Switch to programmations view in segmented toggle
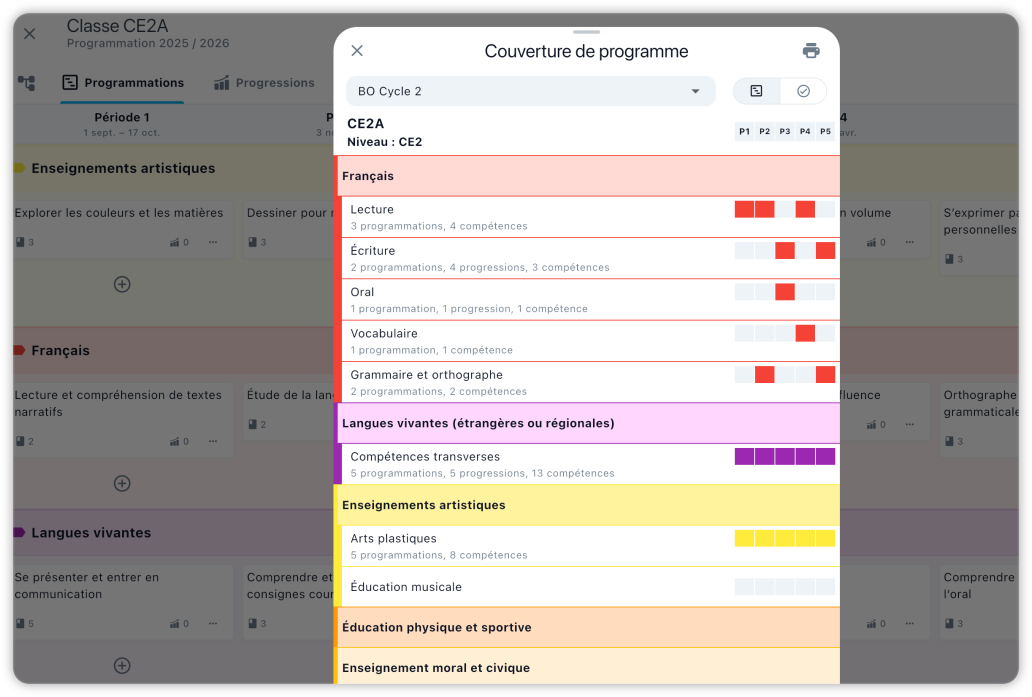 (x=757, y=91)
